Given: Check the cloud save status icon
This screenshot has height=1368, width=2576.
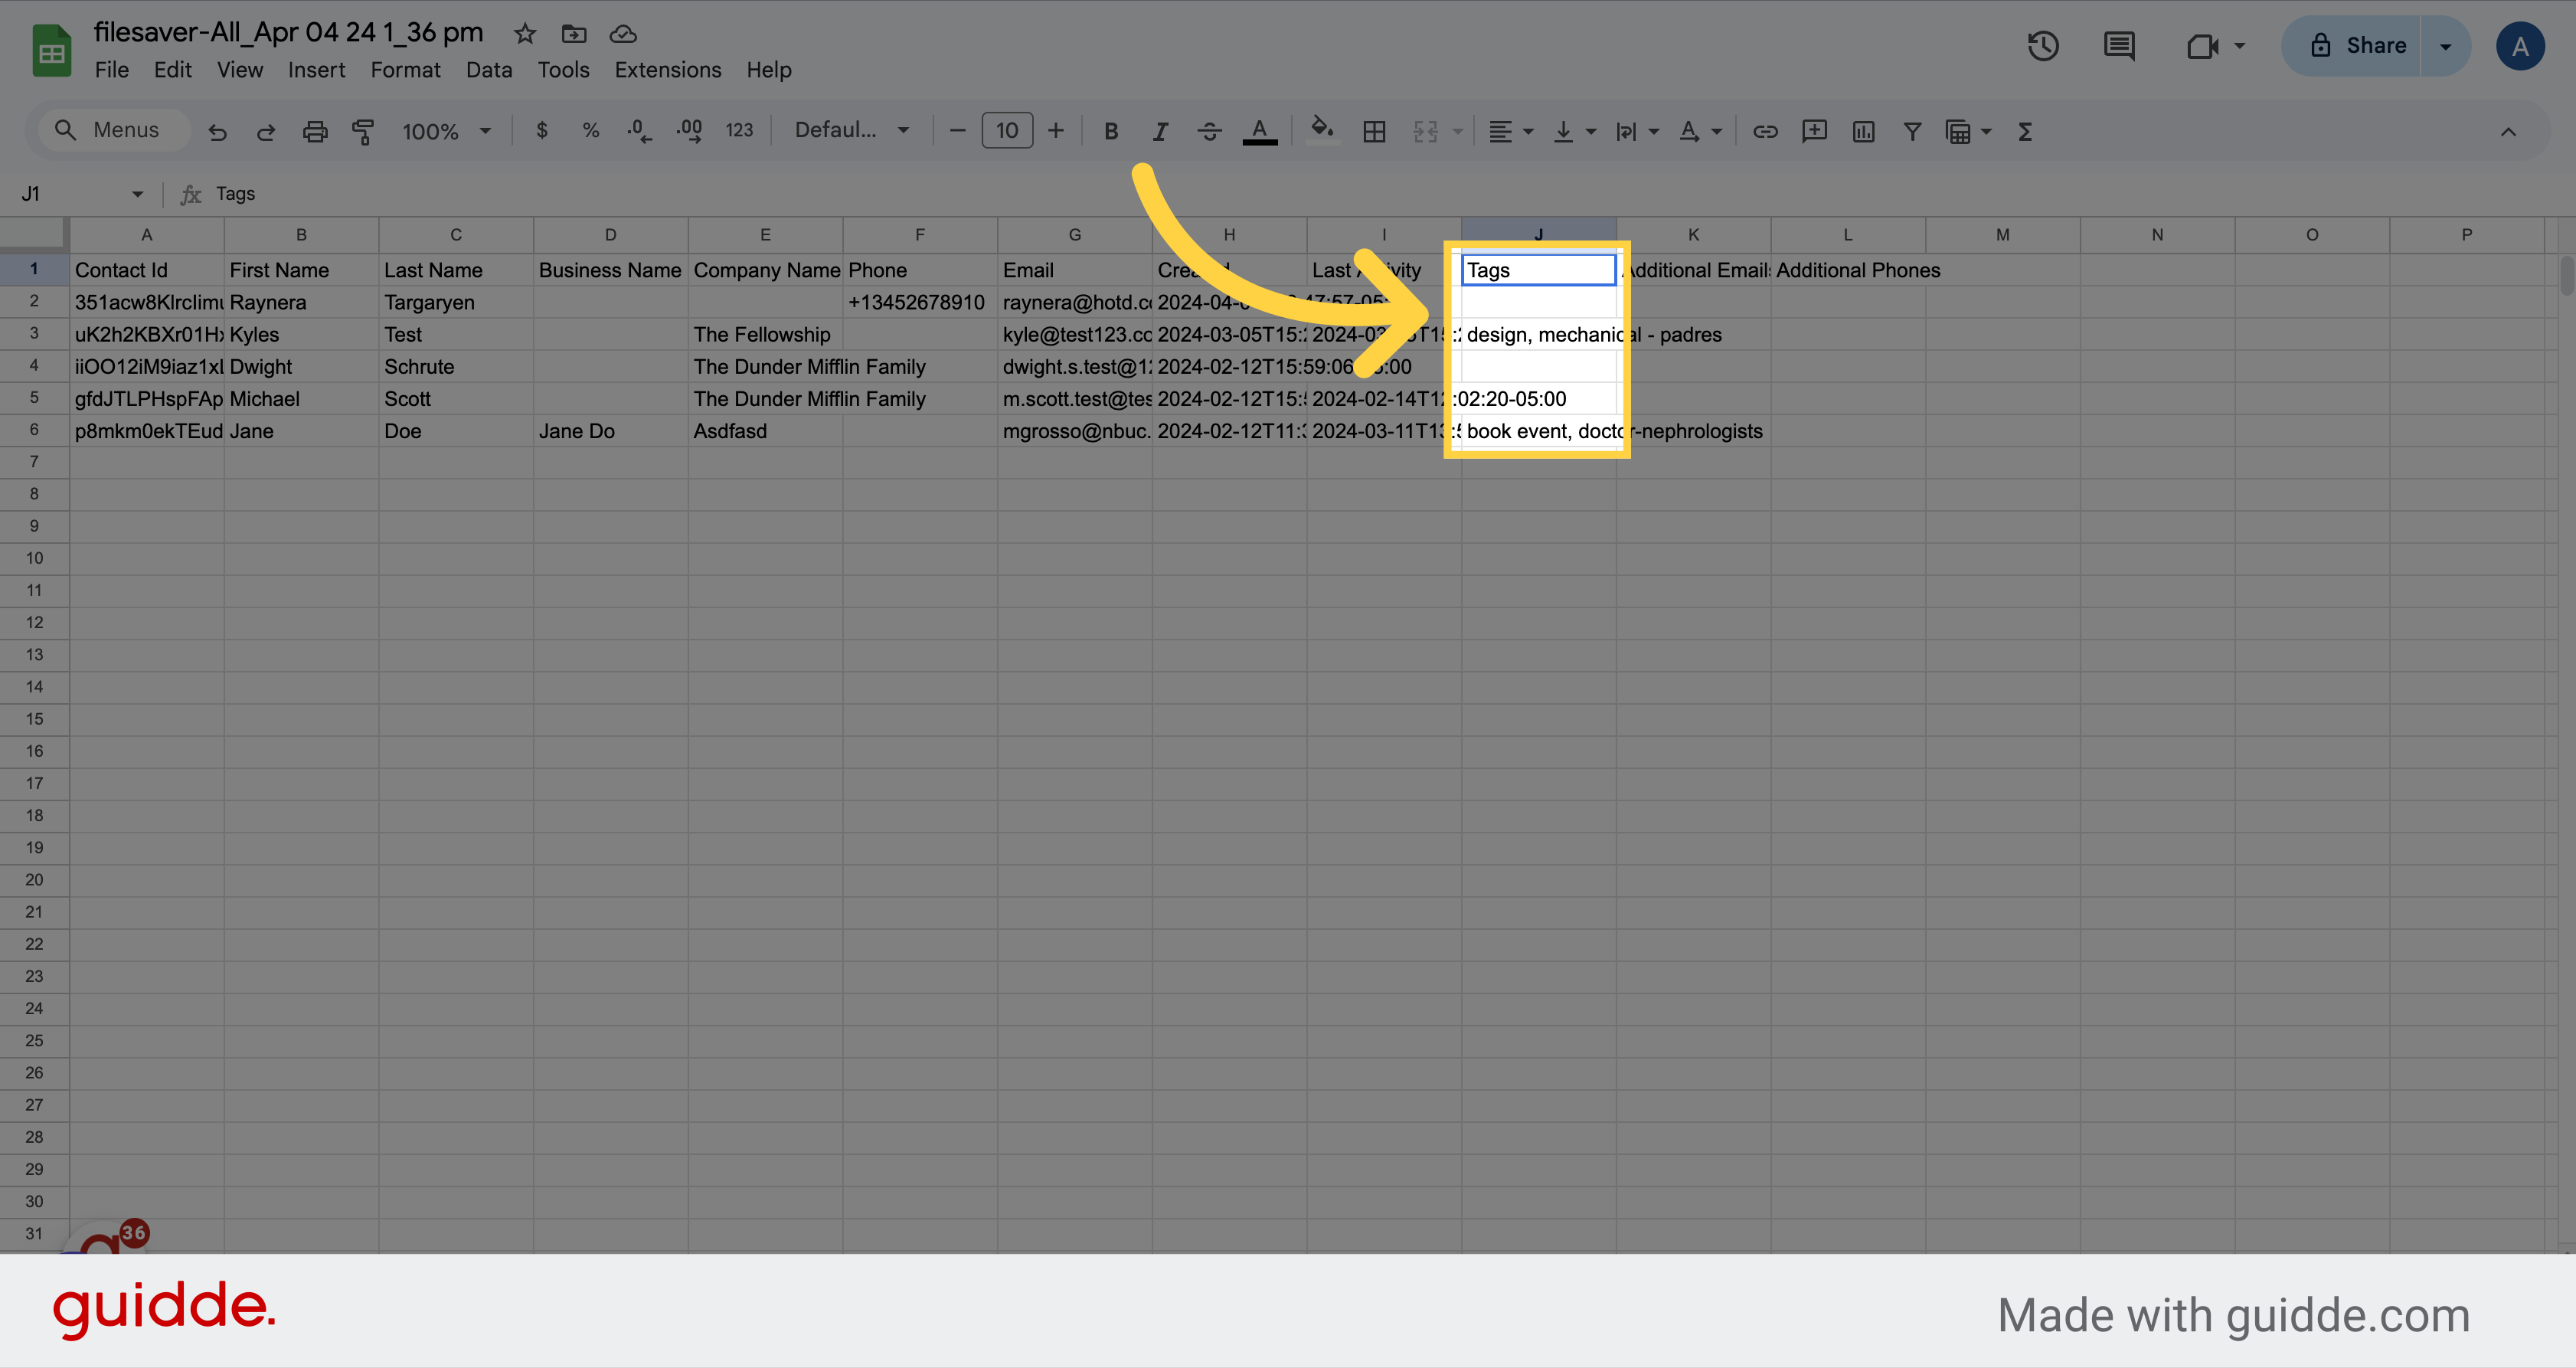Looking at the screenshot, I should tap(623, 34).
